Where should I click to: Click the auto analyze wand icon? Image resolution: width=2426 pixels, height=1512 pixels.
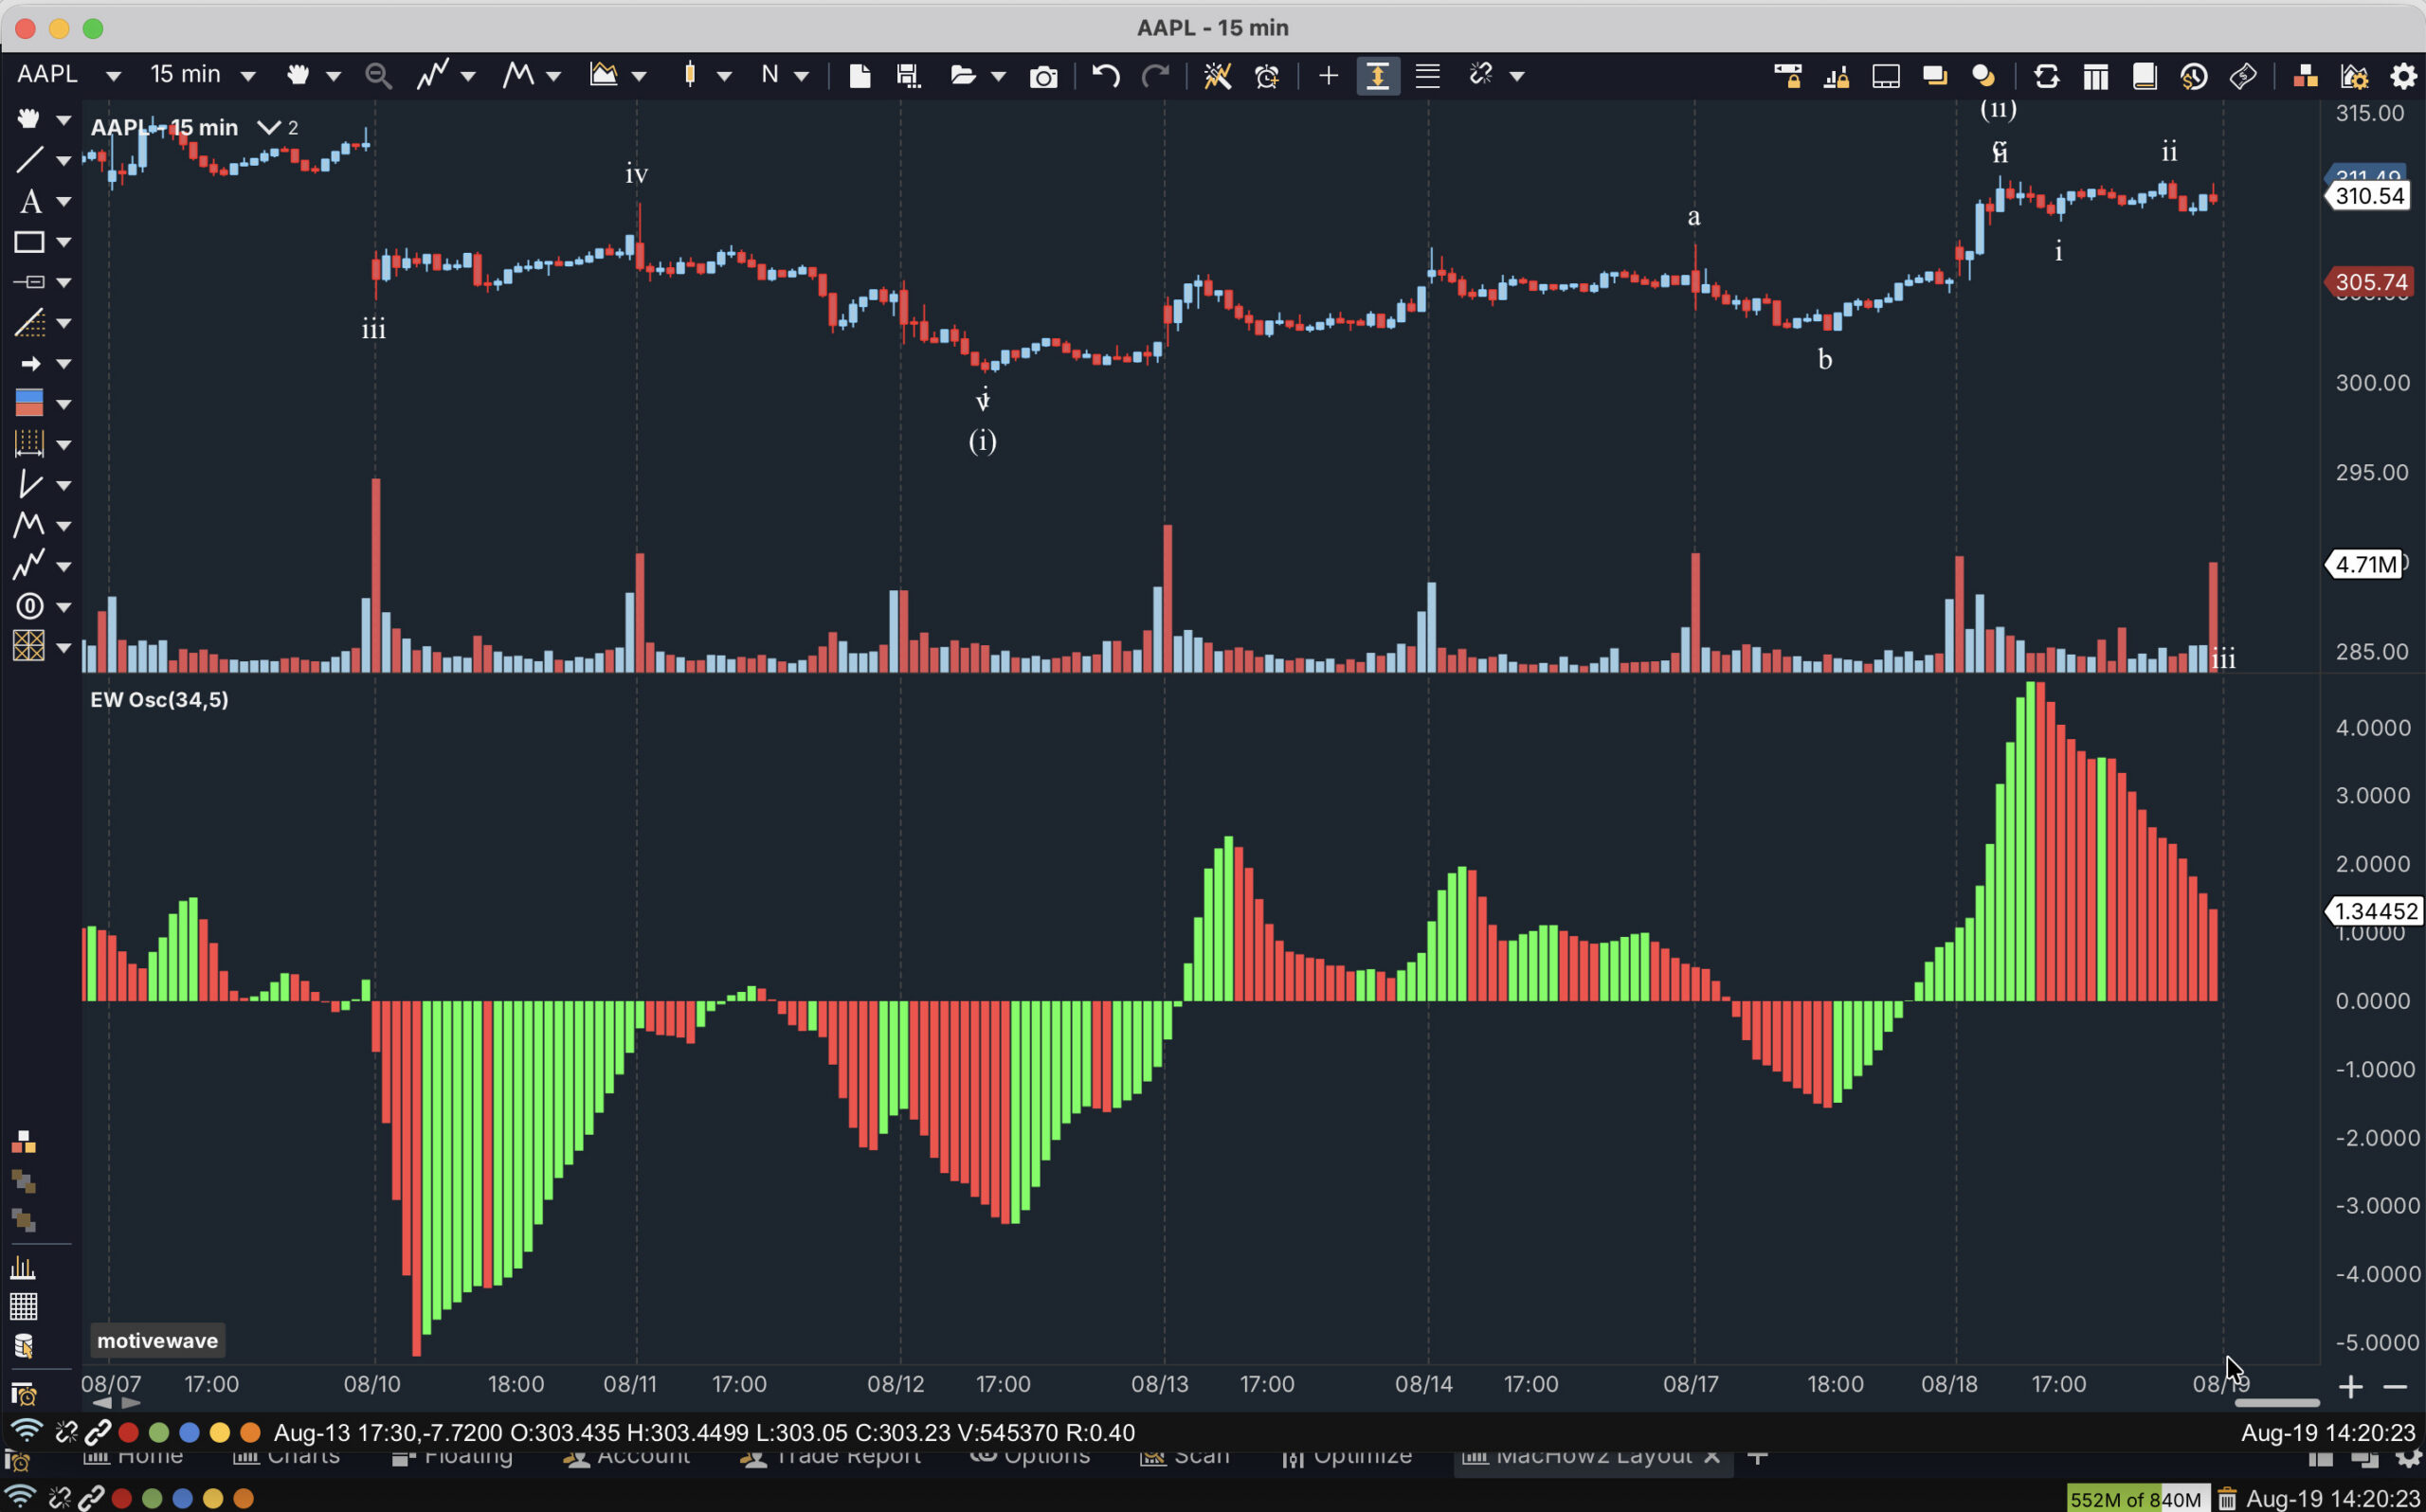1217,76
